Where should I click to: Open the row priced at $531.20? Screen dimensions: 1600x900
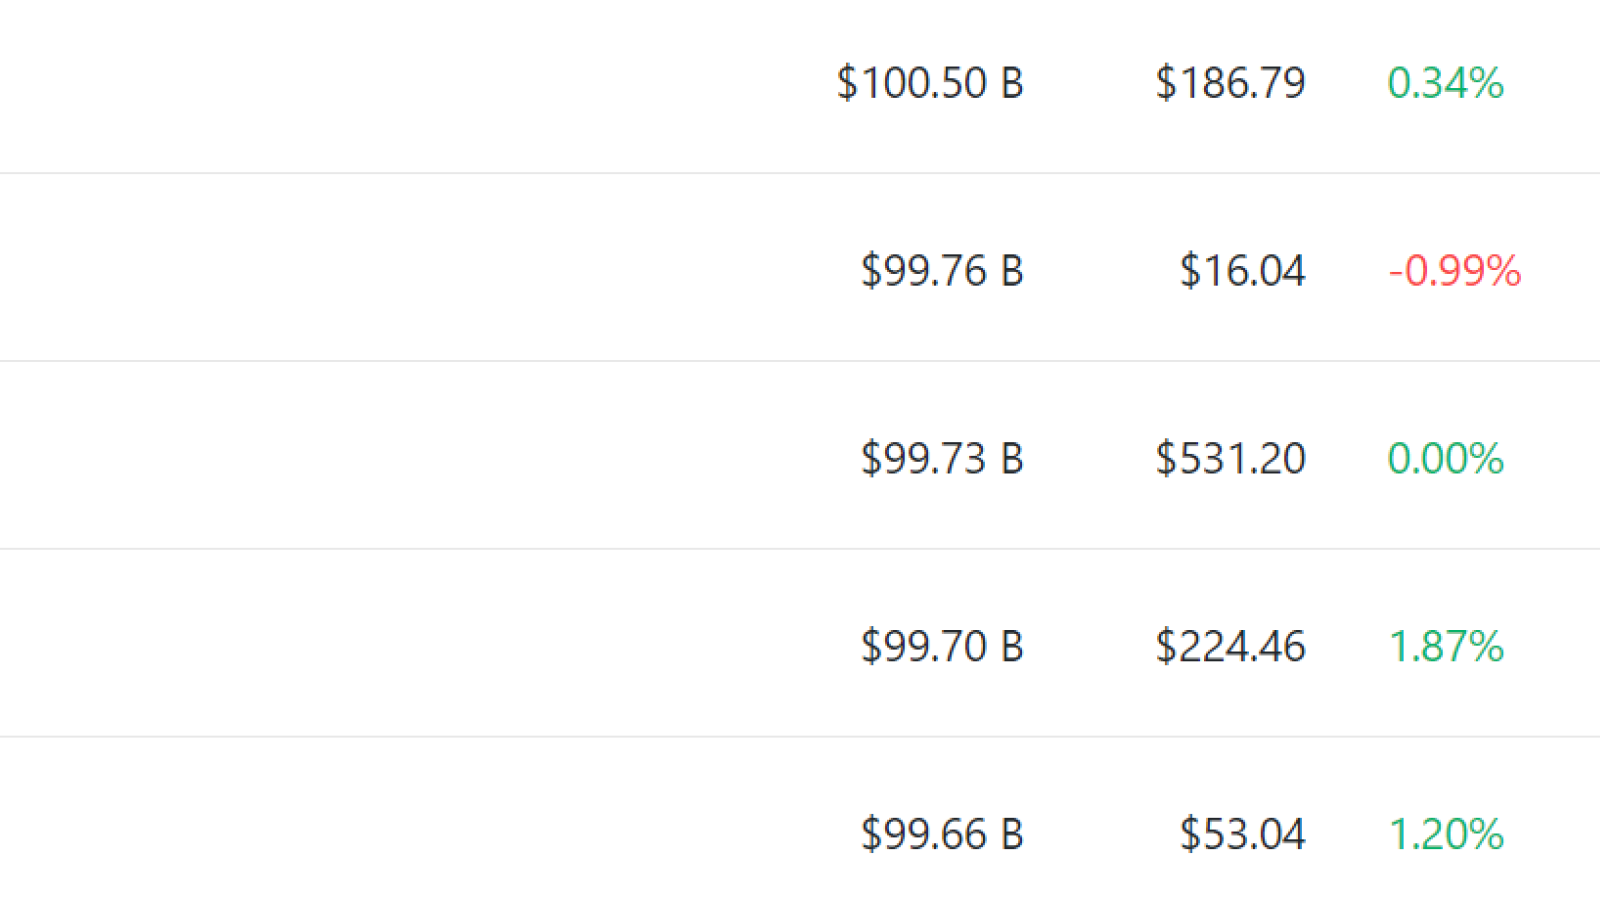coord(800,456)
